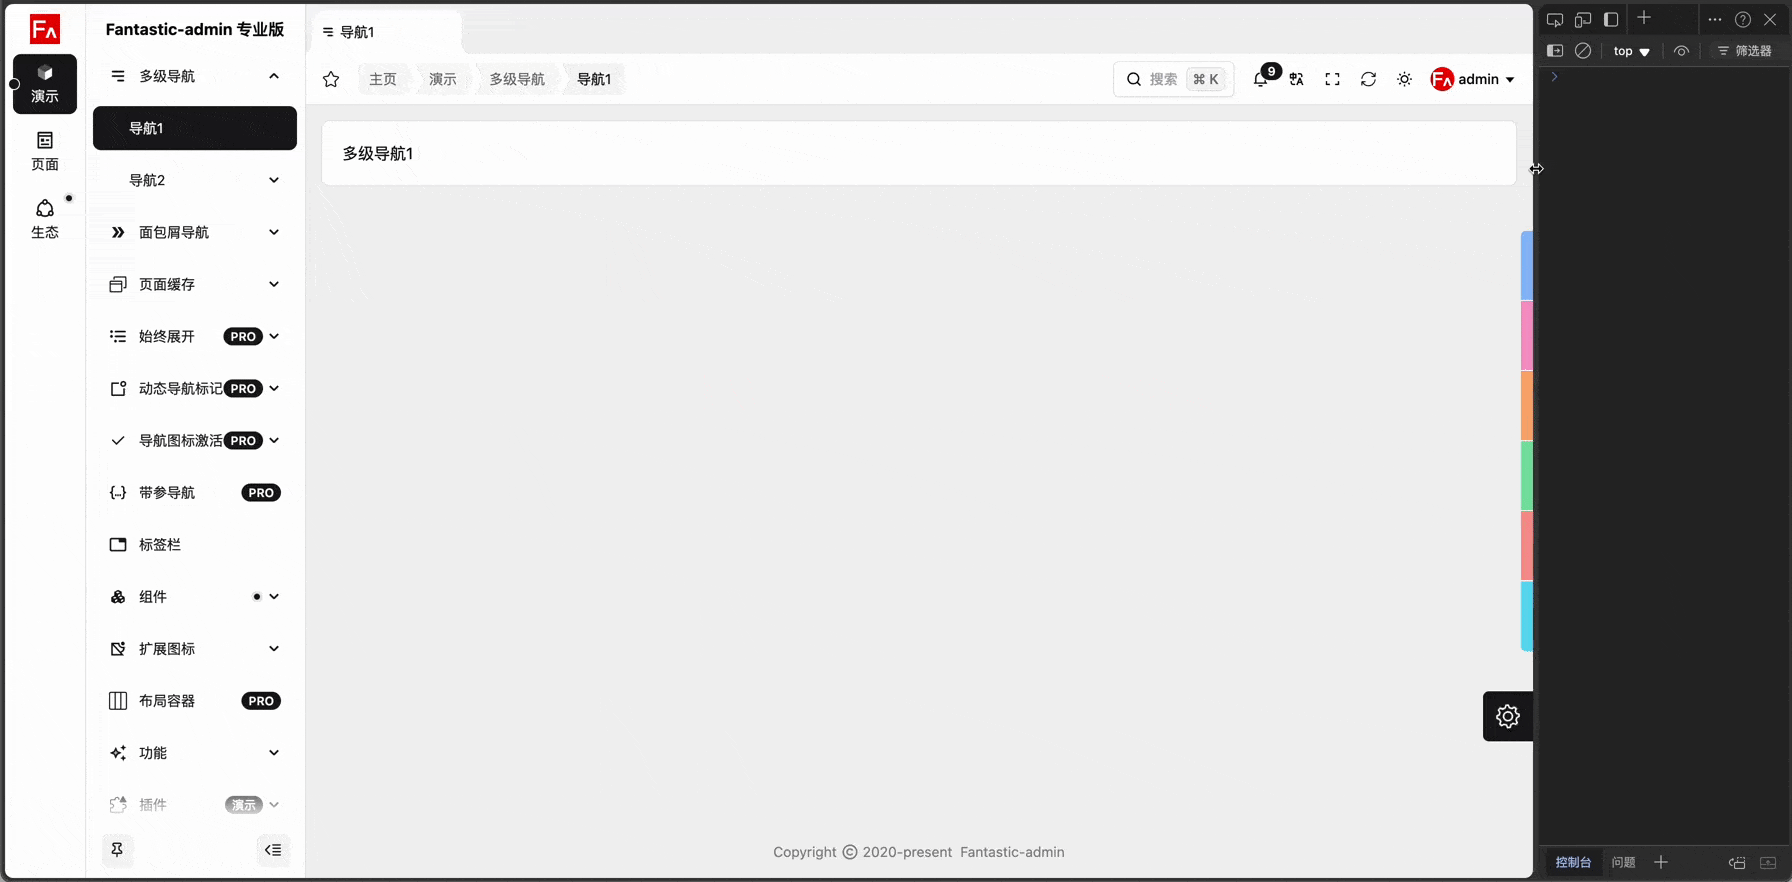Toggle the sidebar pin button
Image resolution: width=1792 pixels, height=882 pixels.
click(117, 850)
